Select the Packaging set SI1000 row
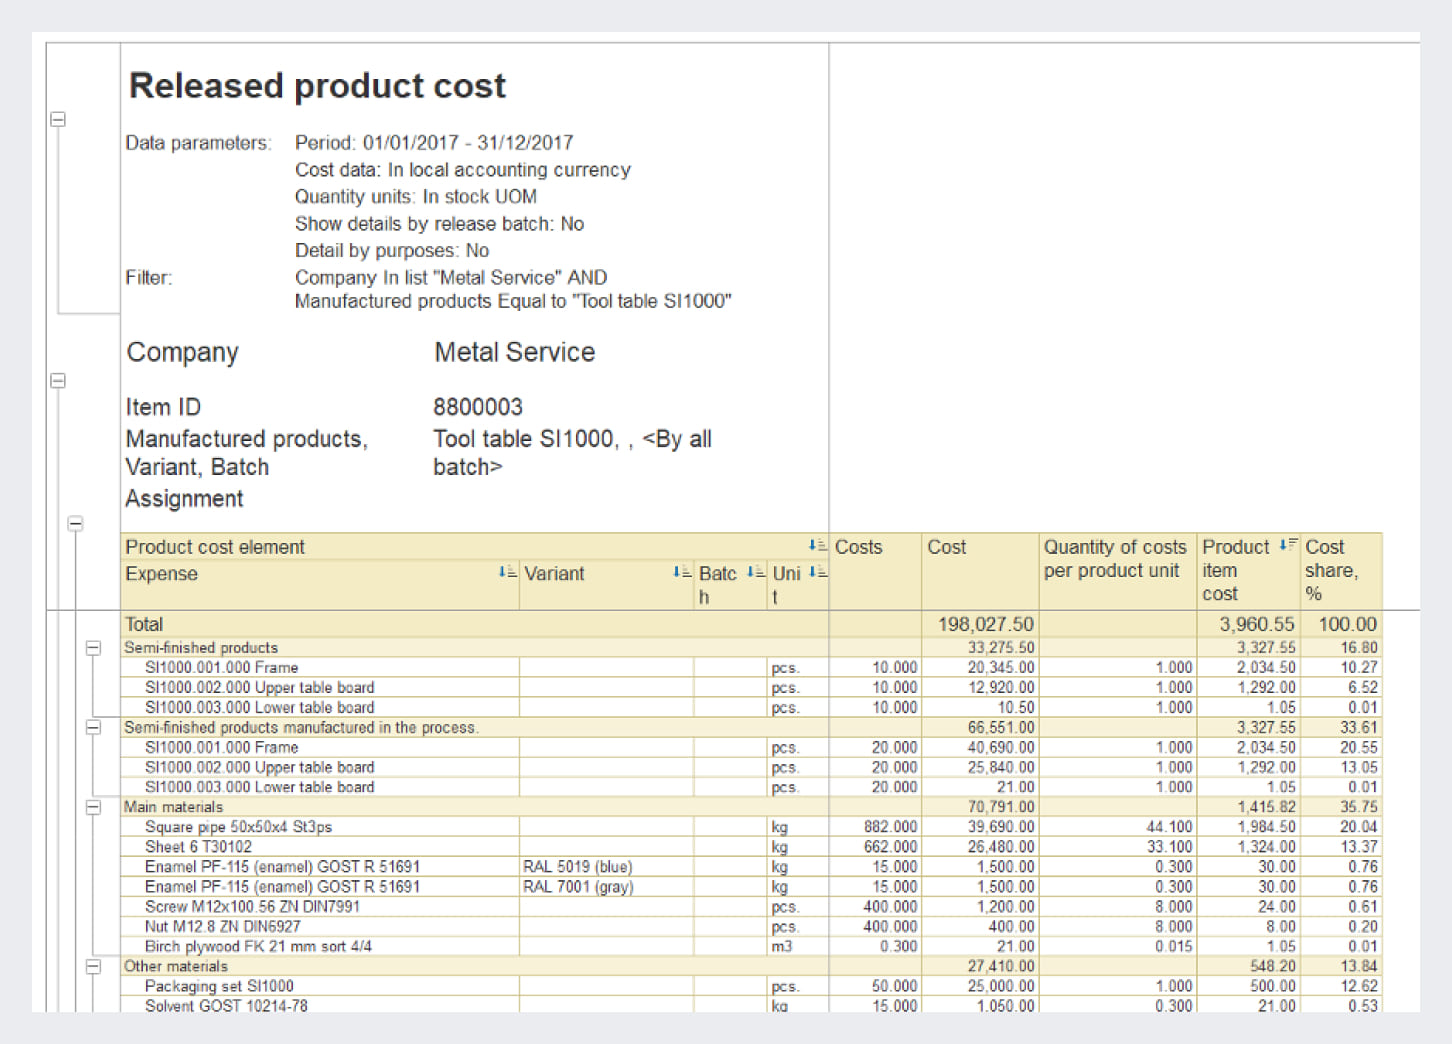The width and height of the screenshot is (1452, 1044). (x=219, y=986)
